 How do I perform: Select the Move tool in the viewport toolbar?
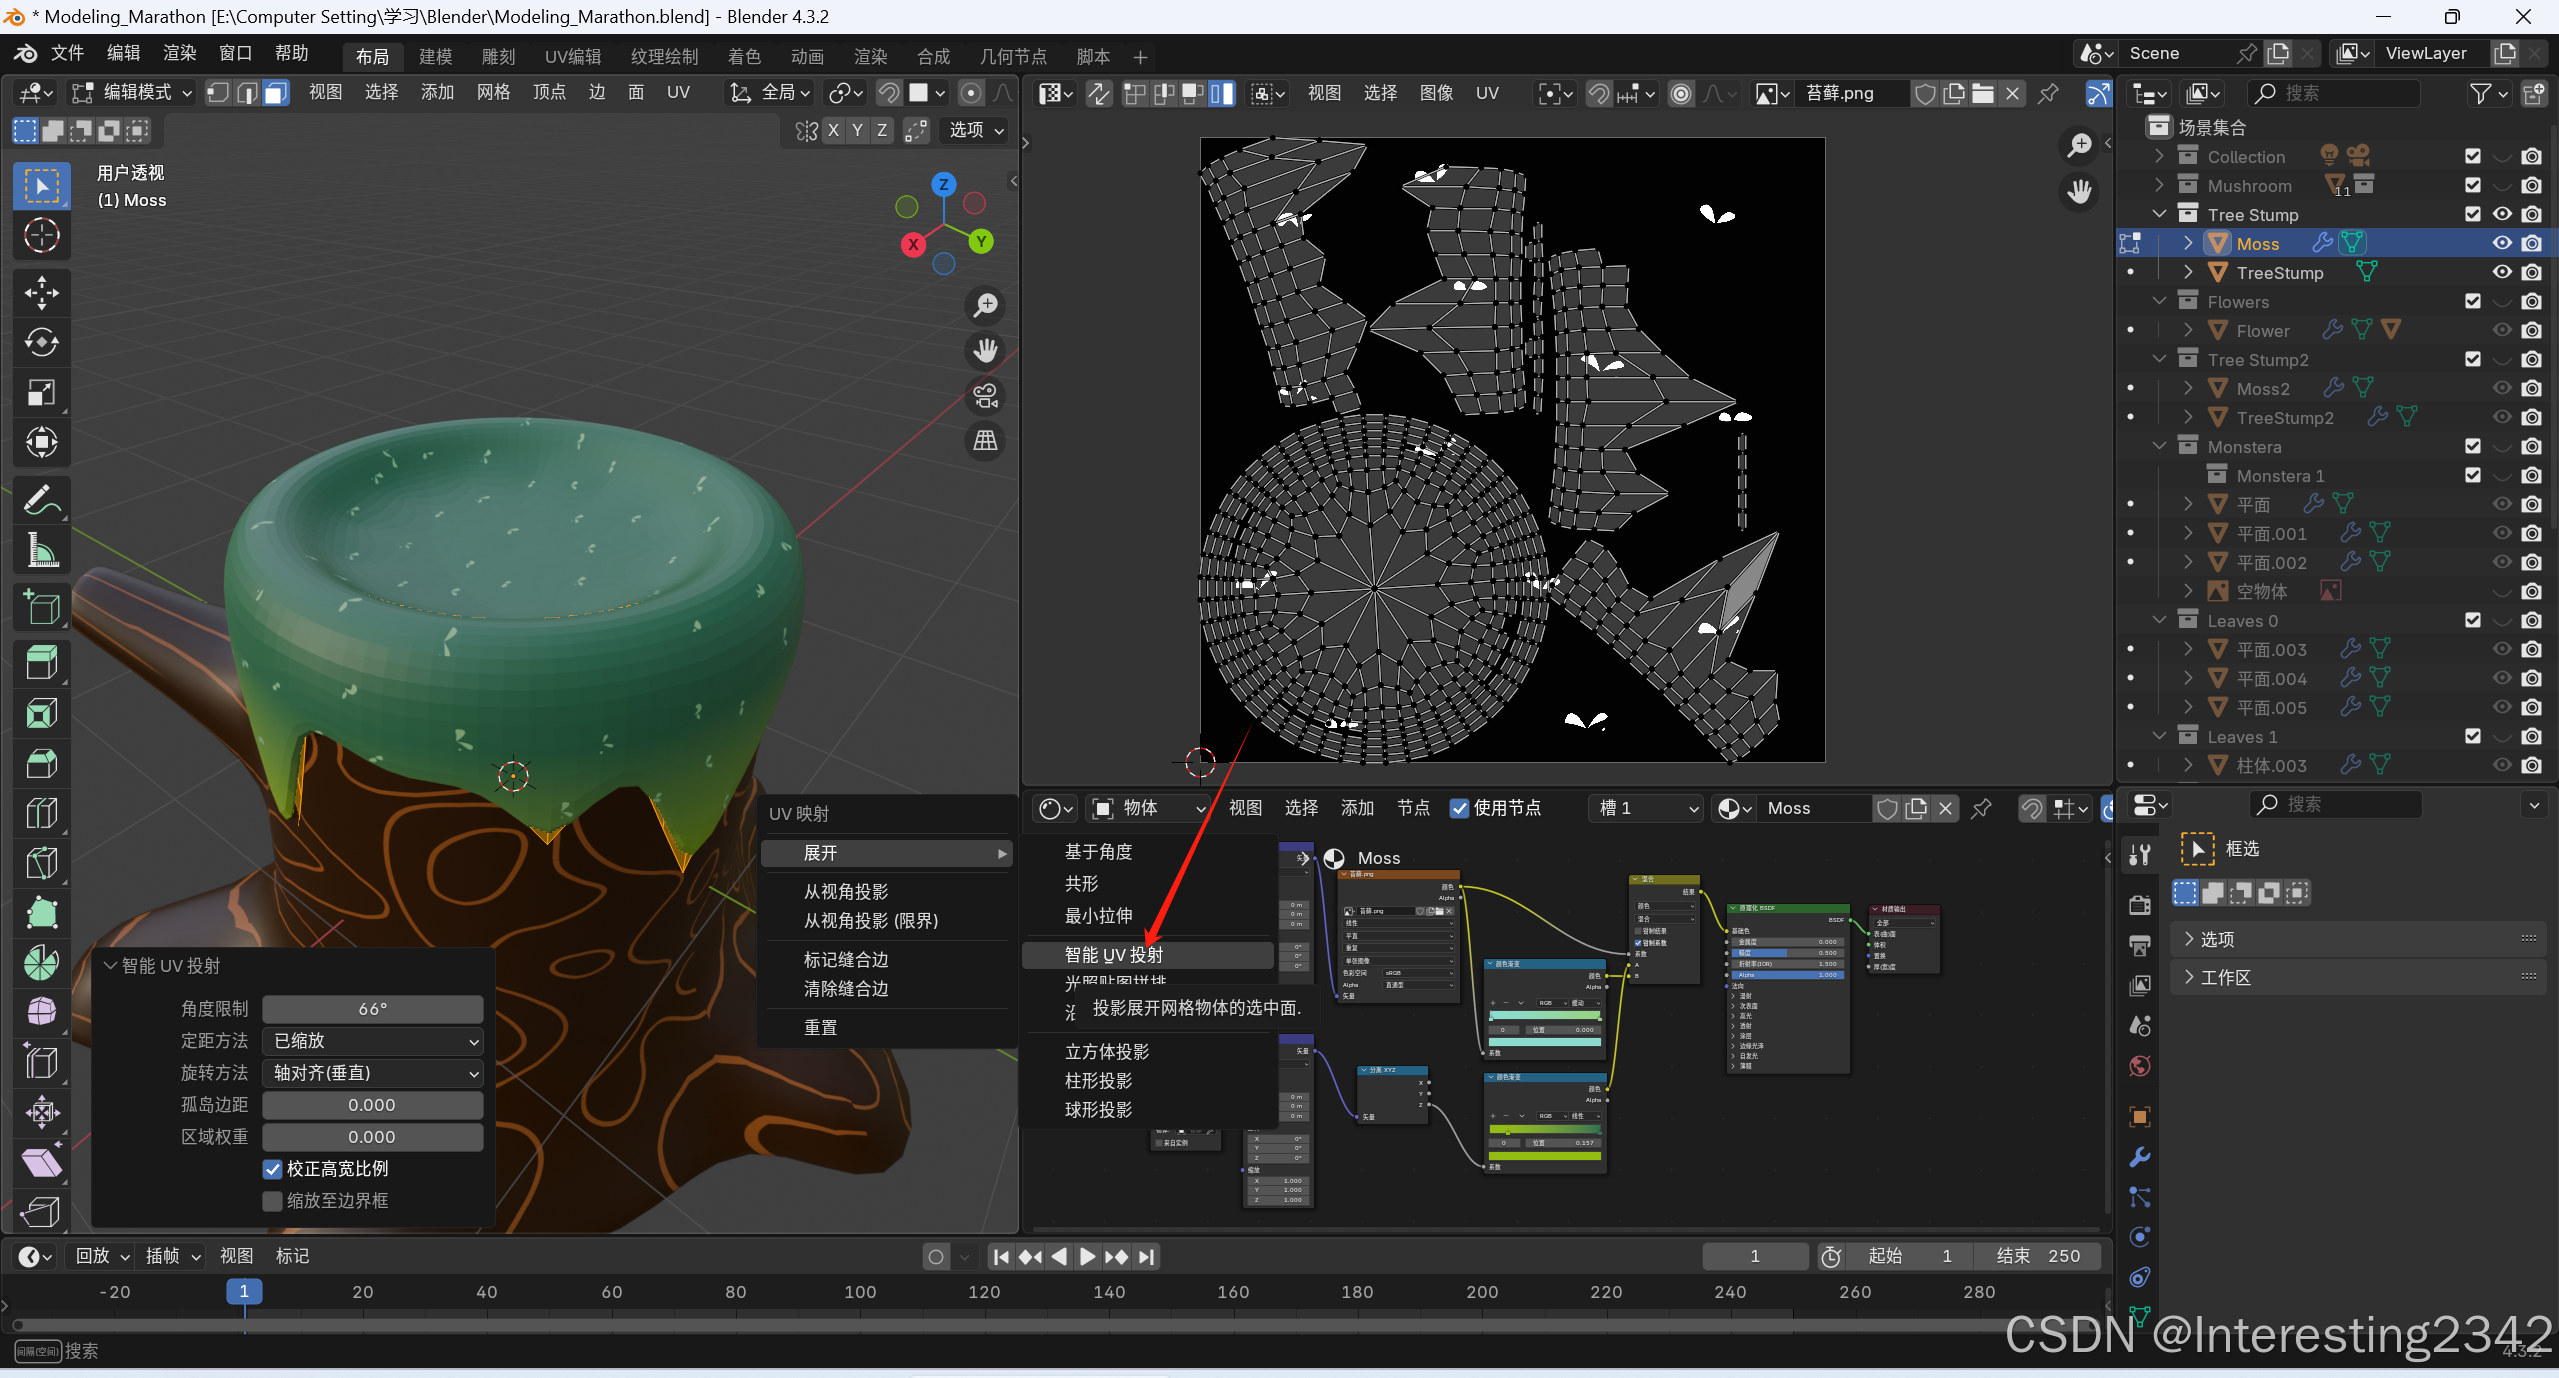pyautogui.click(x=41, y=292)
